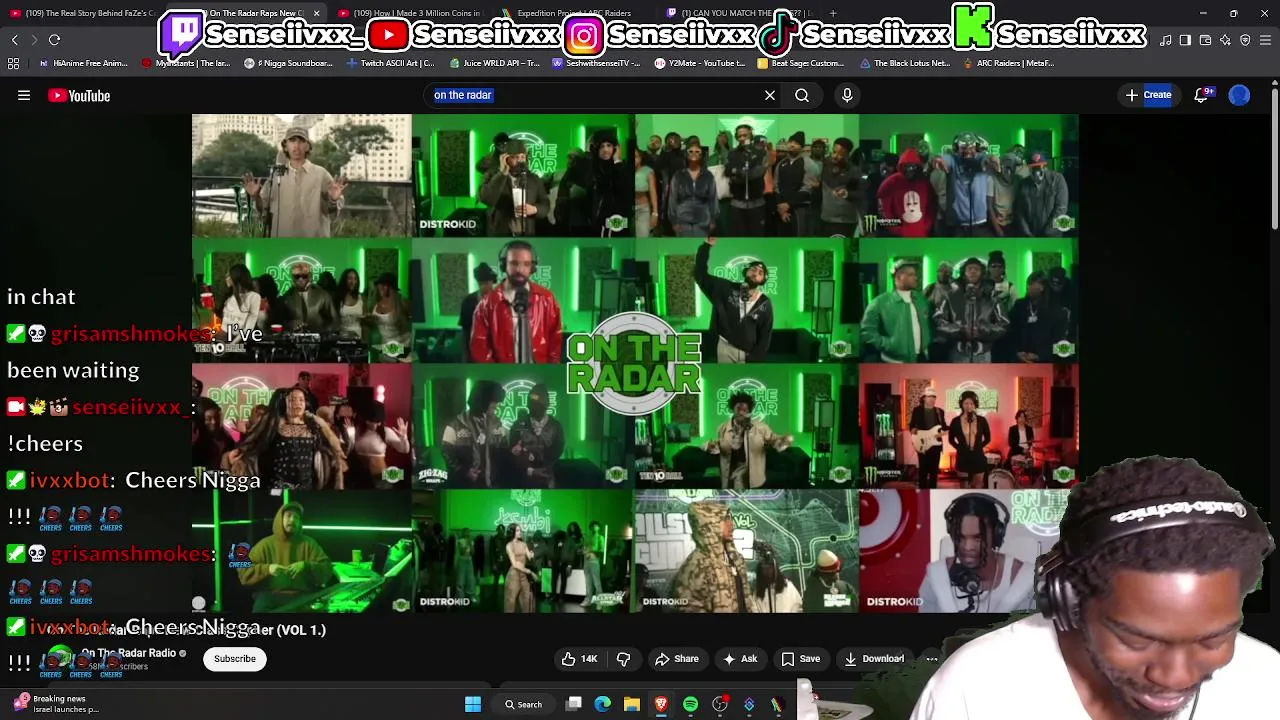Viewport: 1280px width, 720px height.
Task: Open Spotify from the taskbar
Action: click(690, 705)
